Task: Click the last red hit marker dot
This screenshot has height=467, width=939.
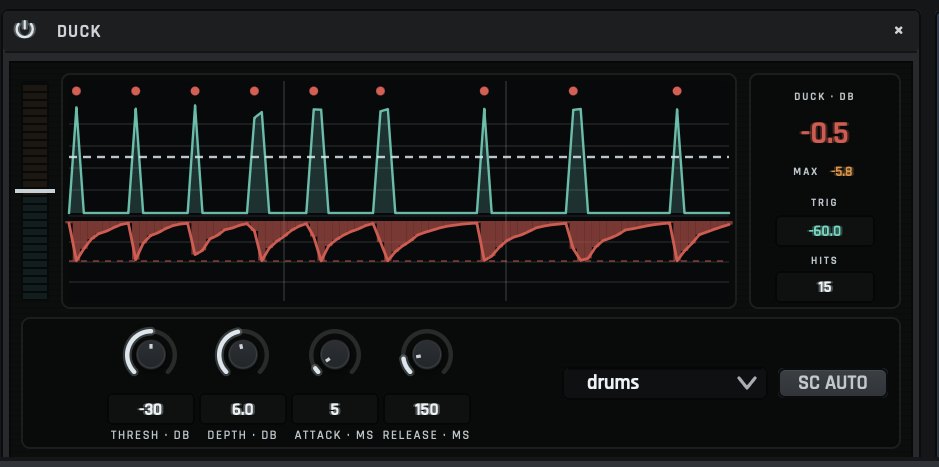Action: (x=677, y=91)
